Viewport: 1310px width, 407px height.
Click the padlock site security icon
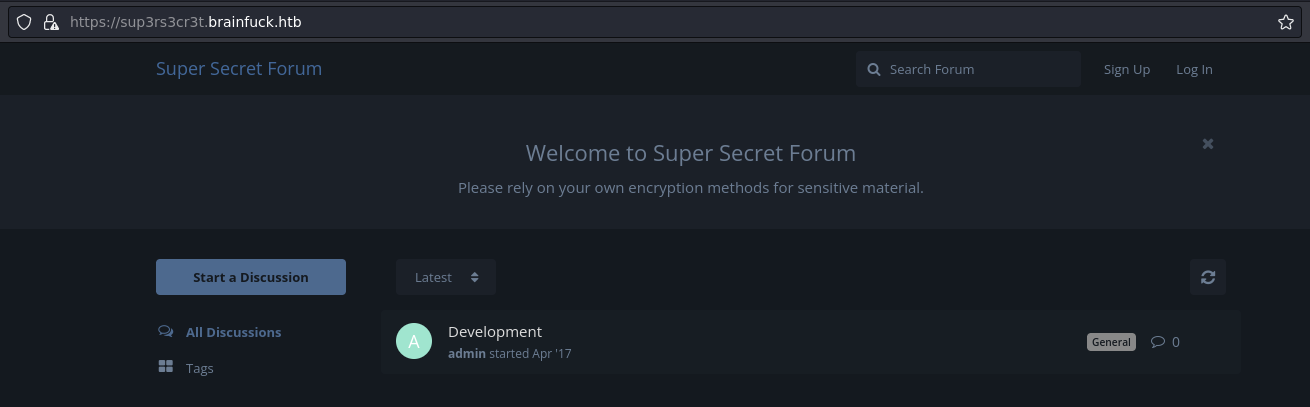(x=50, y=22)
